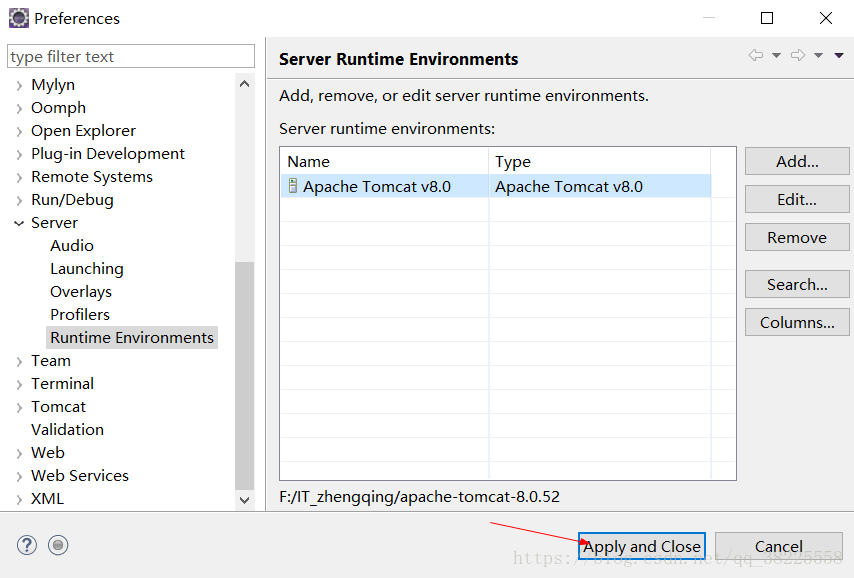Select the Web Services label
The image size is (854, 578).
[x=80, y=476]
